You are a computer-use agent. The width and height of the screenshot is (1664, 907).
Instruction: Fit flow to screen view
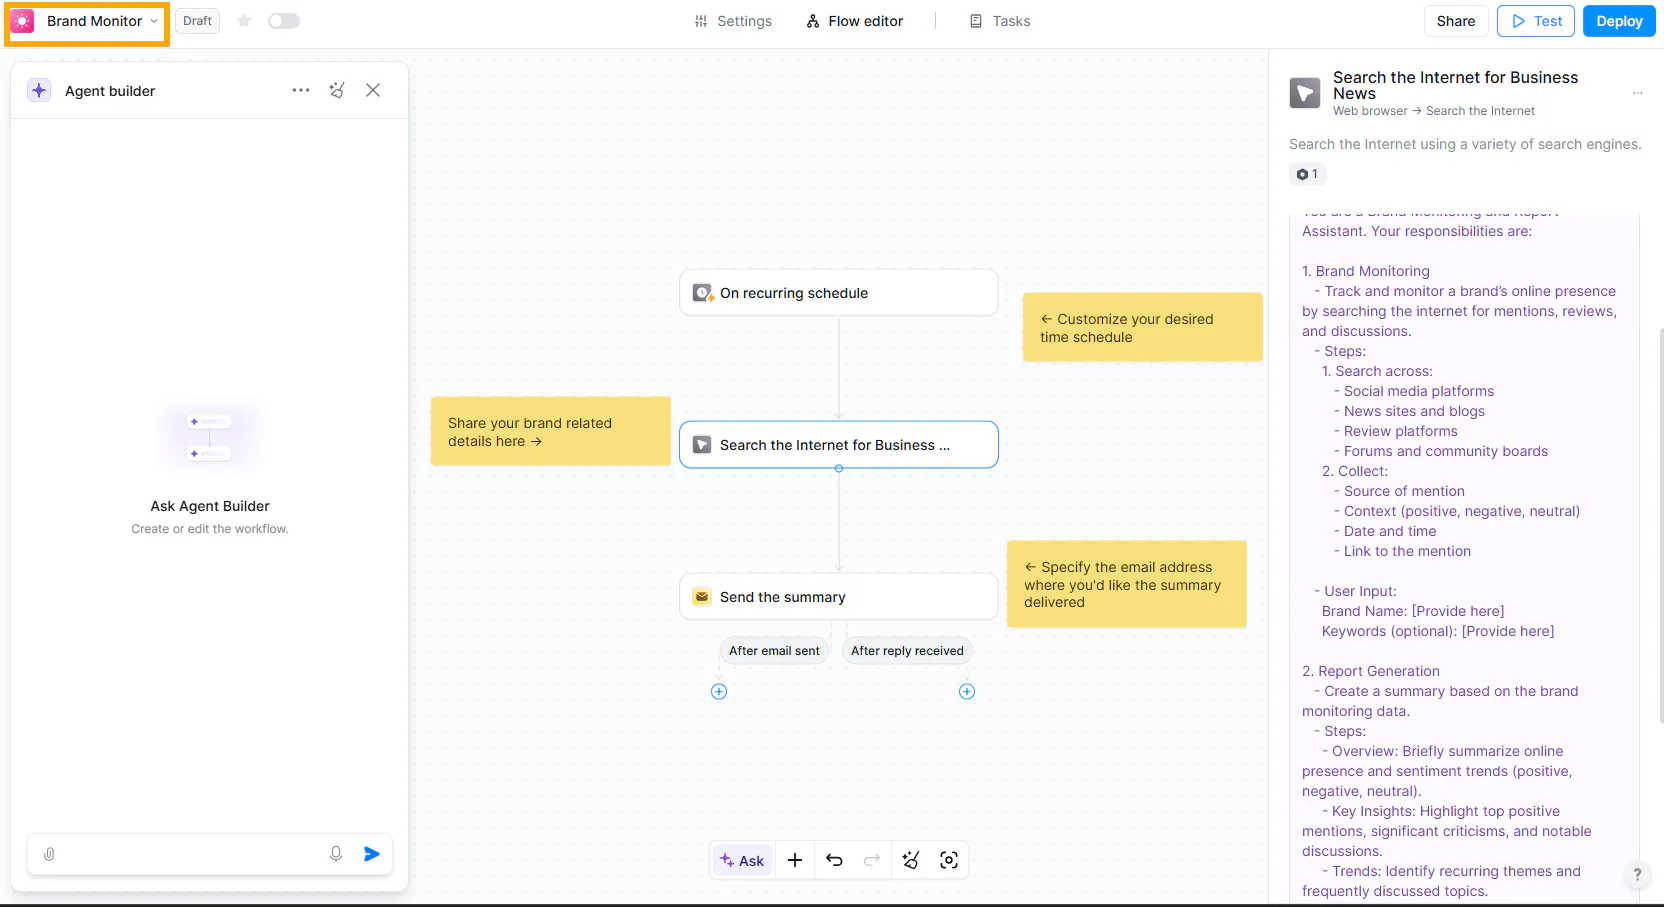point(949,860)
